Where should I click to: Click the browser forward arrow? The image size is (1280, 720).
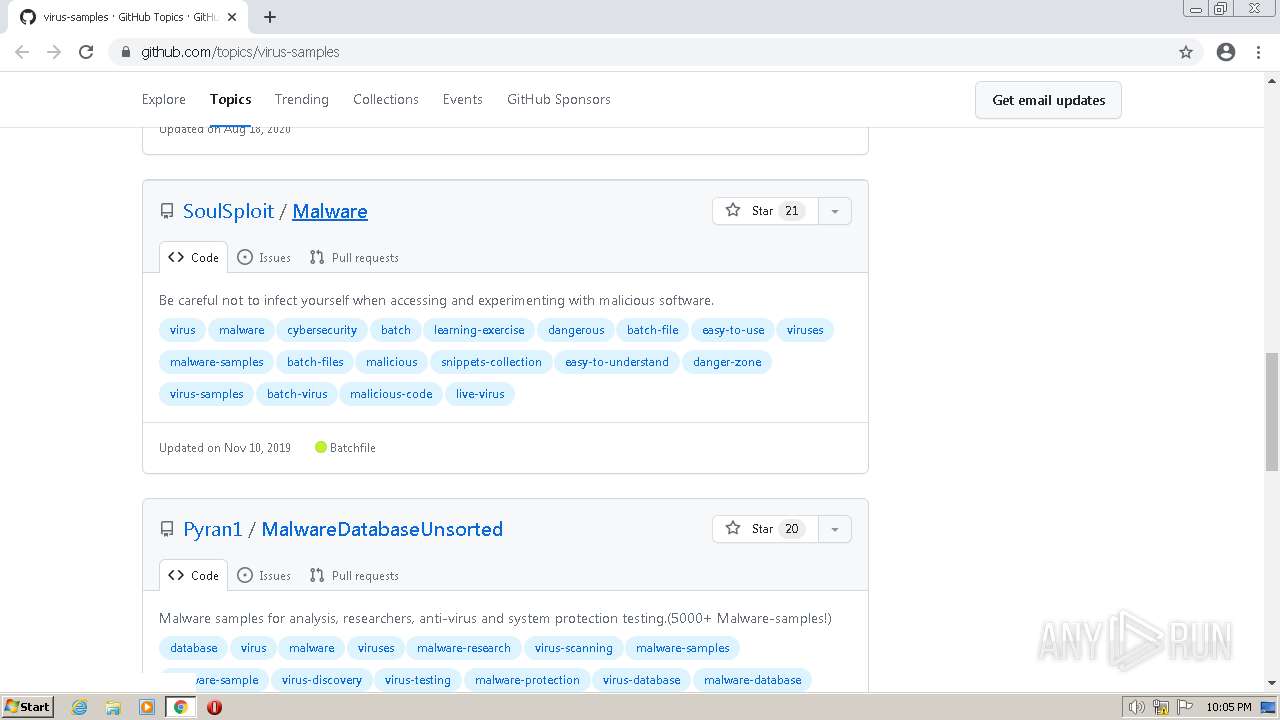pyautogui.click(x=54, y=52)
